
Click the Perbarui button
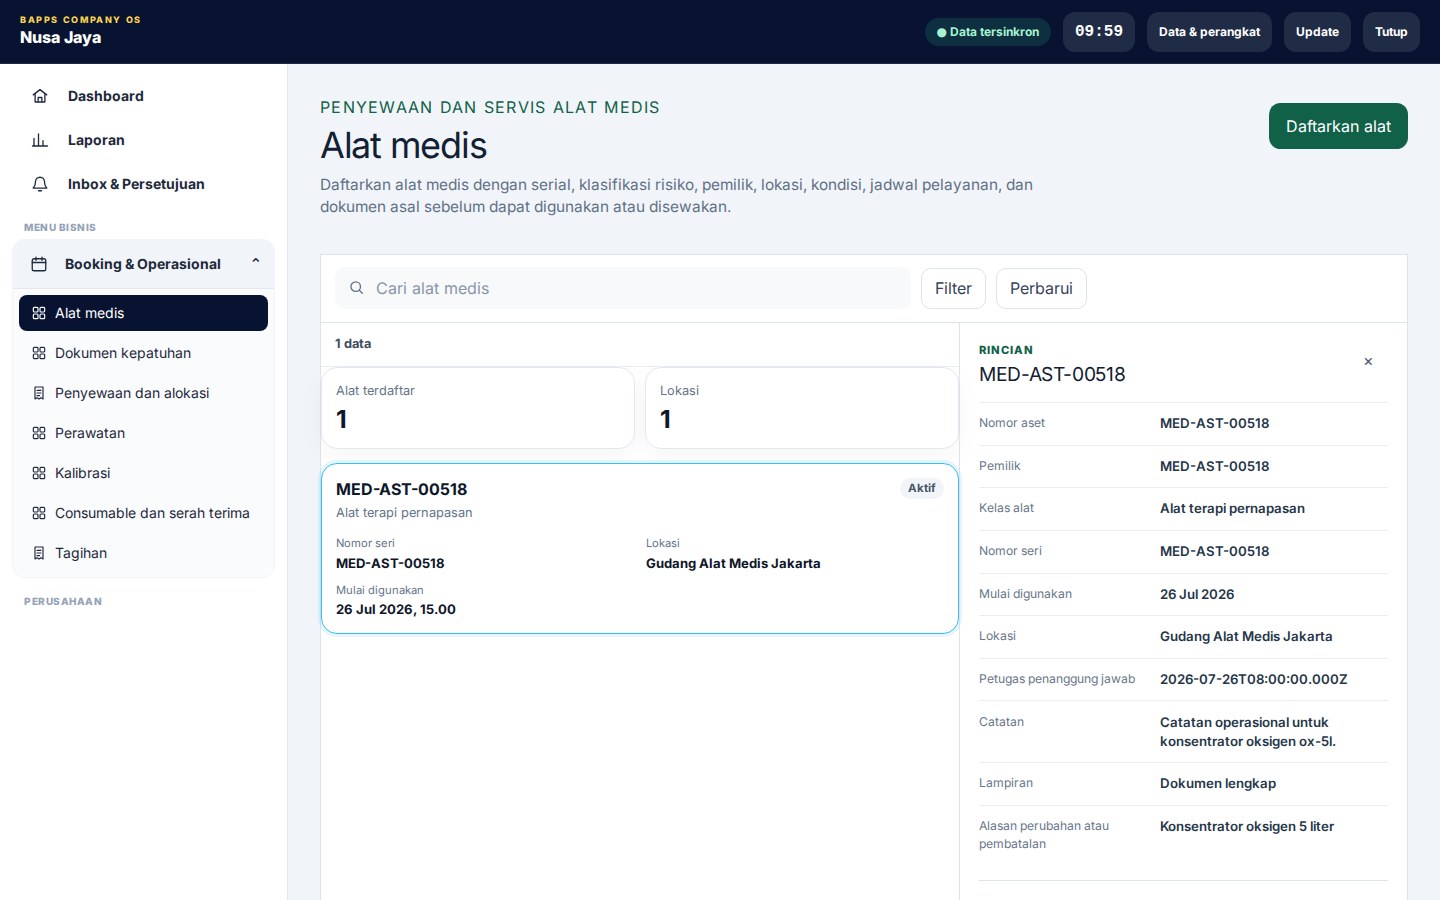tap(1041, 288)
